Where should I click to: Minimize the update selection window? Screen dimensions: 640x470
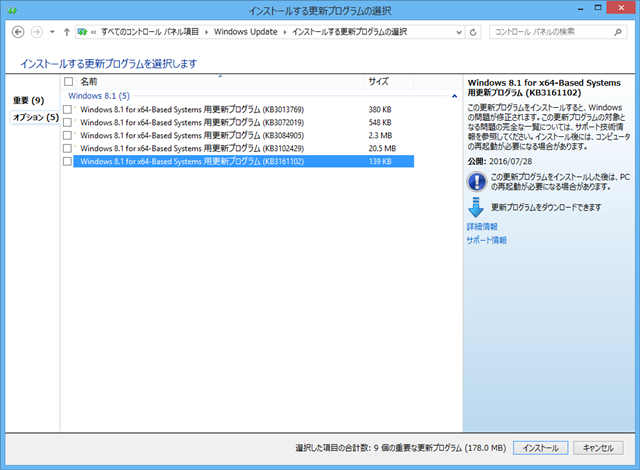pyautogui.click(x=580, y=9)
